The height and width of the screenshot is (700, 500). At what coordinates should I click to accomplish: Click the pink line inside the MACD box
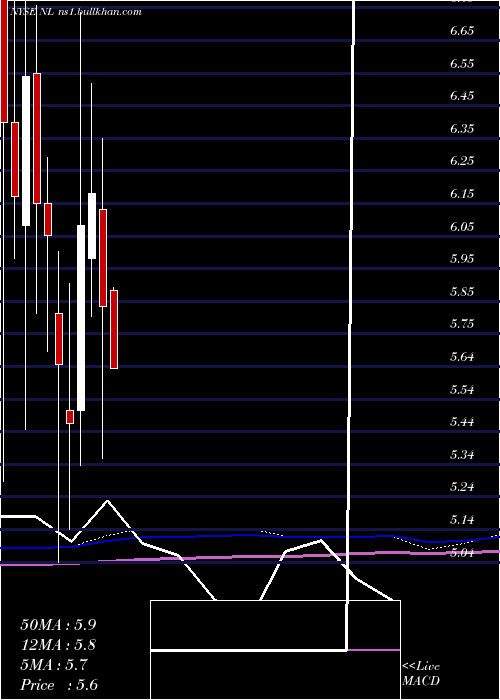point(373,650)
